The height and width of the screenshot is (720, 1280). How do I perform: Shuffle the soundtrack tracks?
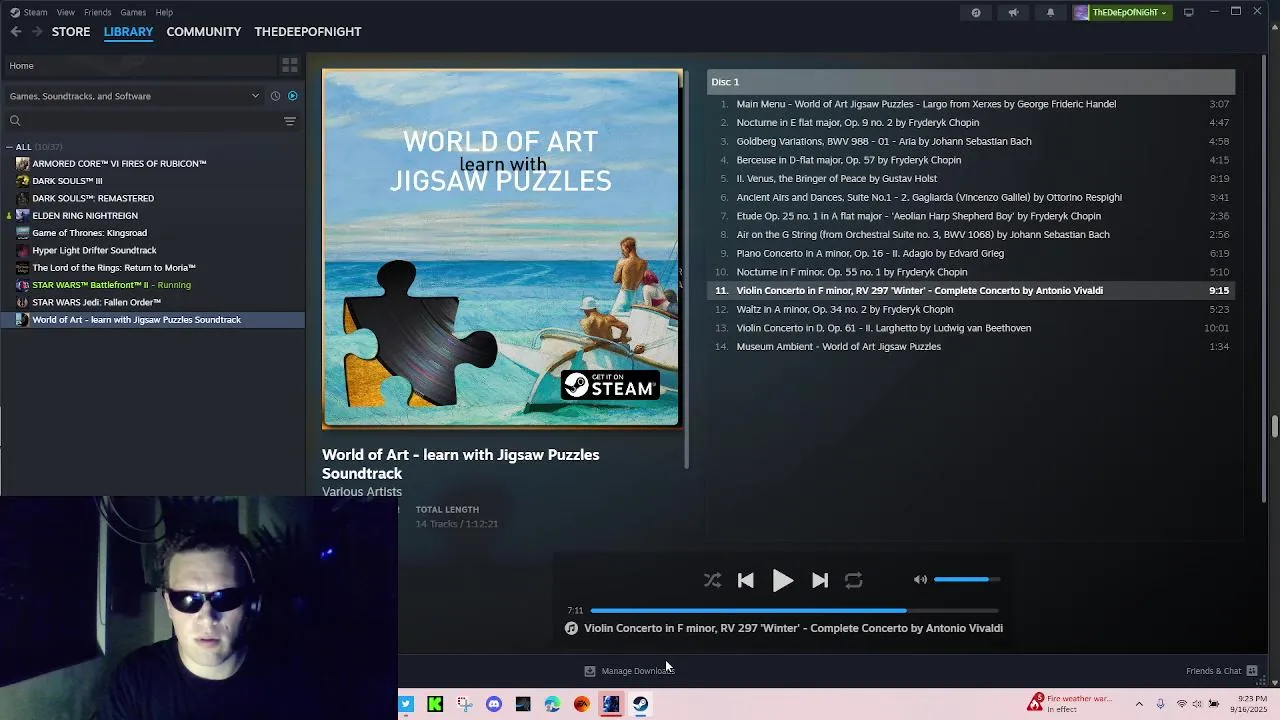(x=712, y=580)
